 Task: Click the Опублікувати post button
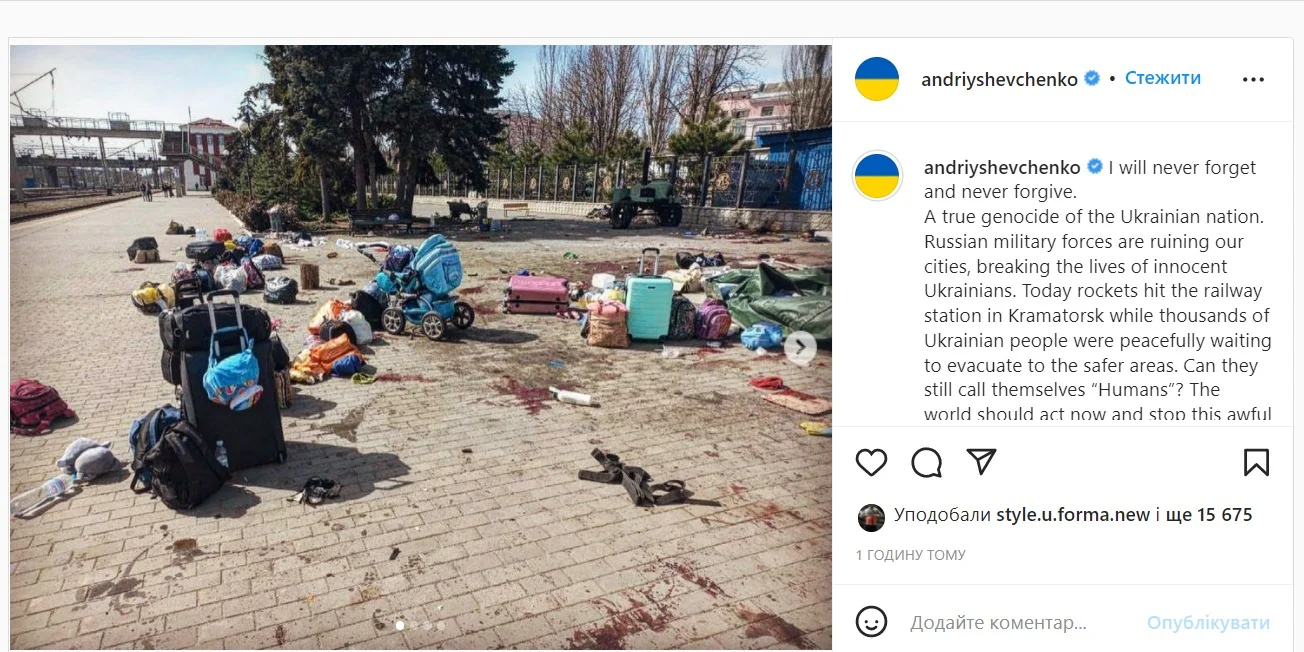tap(1208, 623)
